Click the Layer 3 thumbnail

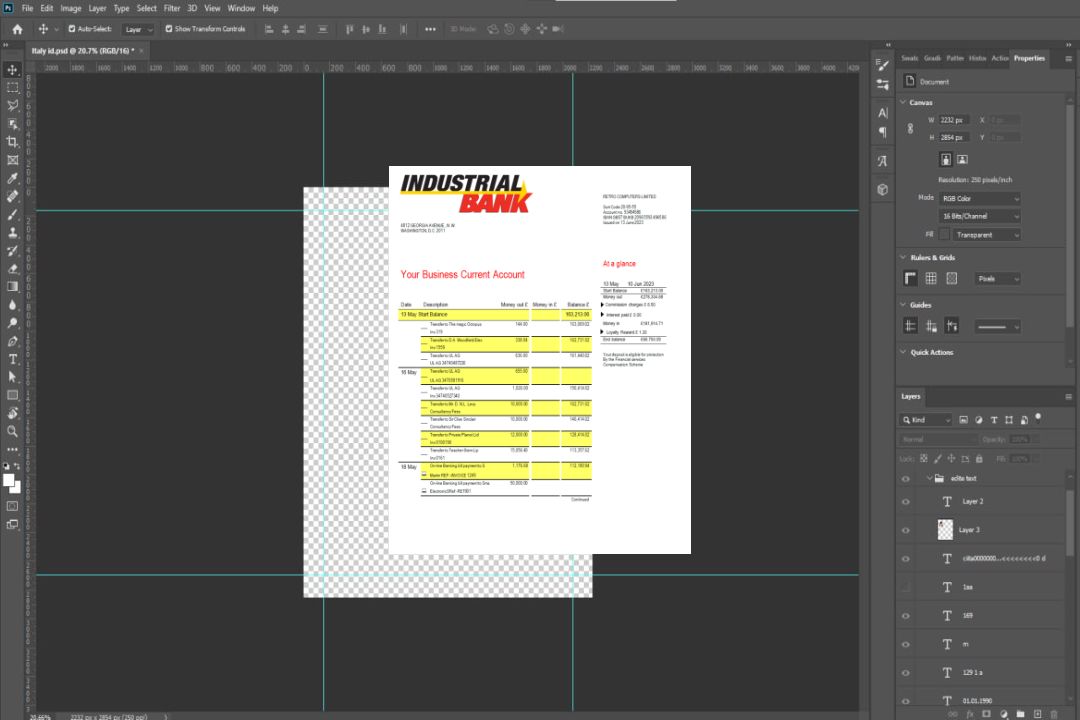coord(946,530)
